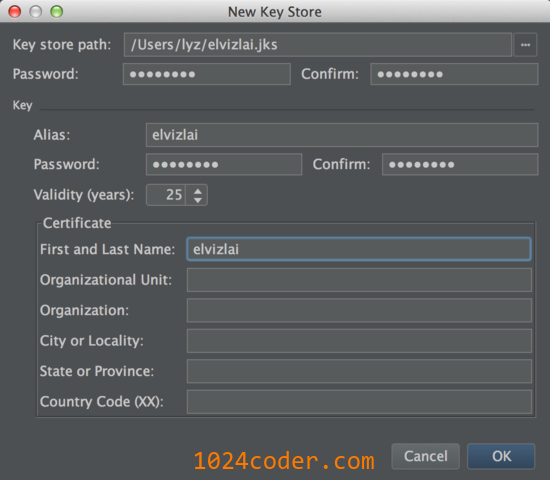Image resolution: width=550 pixels, height=480 pixels.
Task: Click the Country Code (XX) field
Action: point(359,401)
